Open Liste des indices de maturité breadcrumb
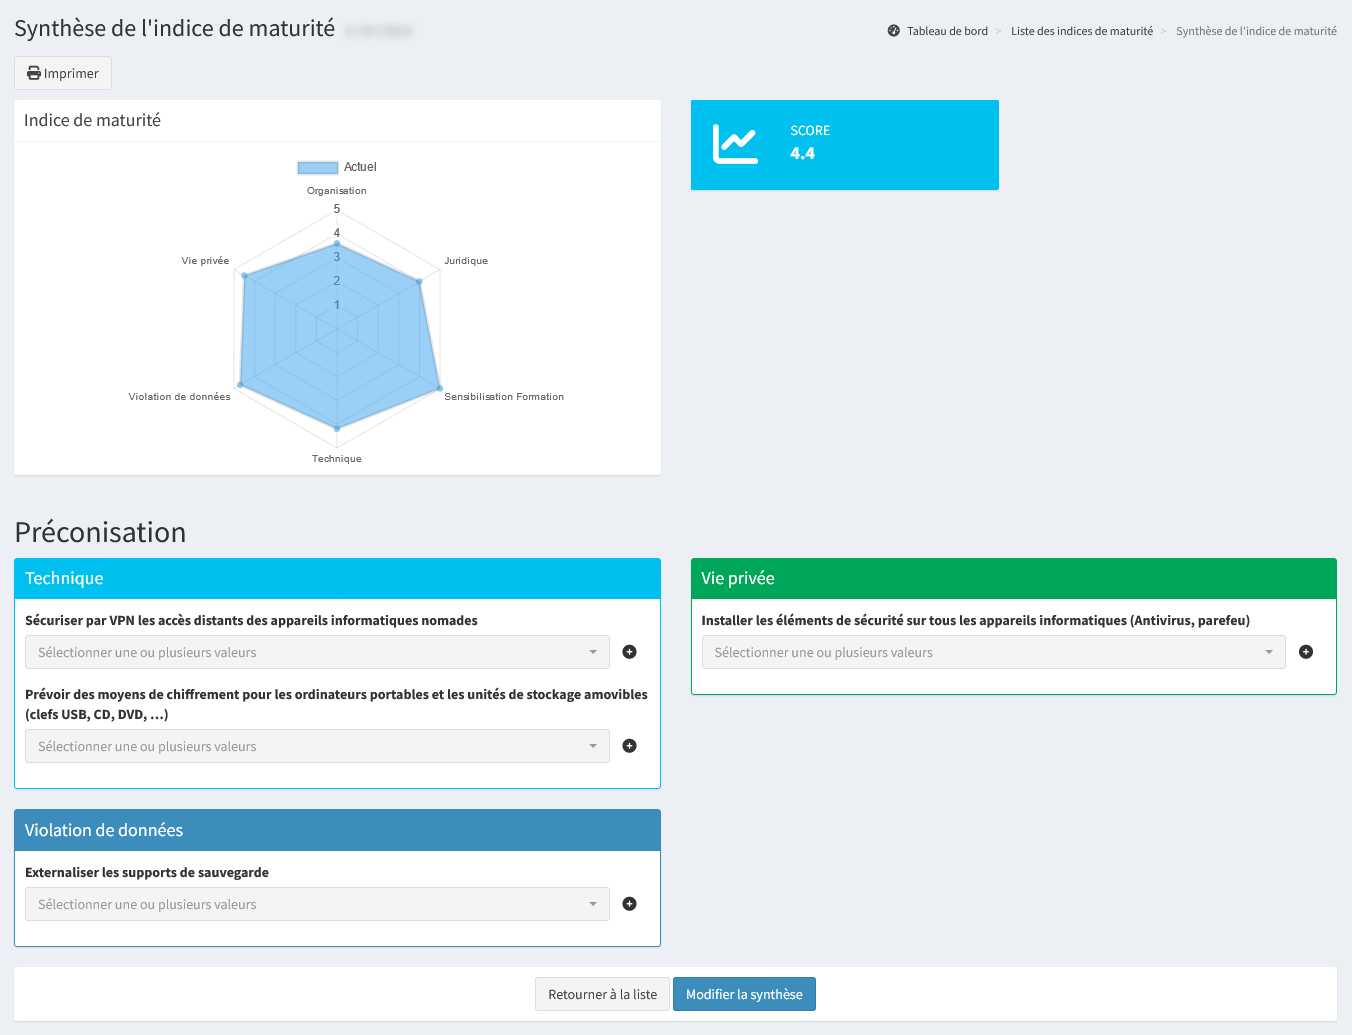1352x1035 pixels. coord(1081,31)
